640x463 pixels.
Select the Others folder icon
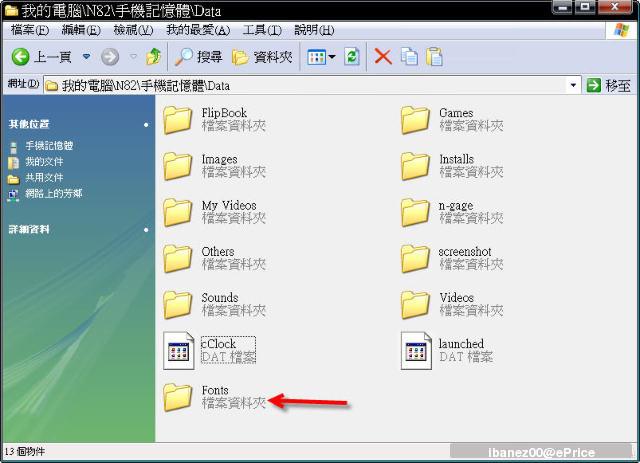(178, 258)
